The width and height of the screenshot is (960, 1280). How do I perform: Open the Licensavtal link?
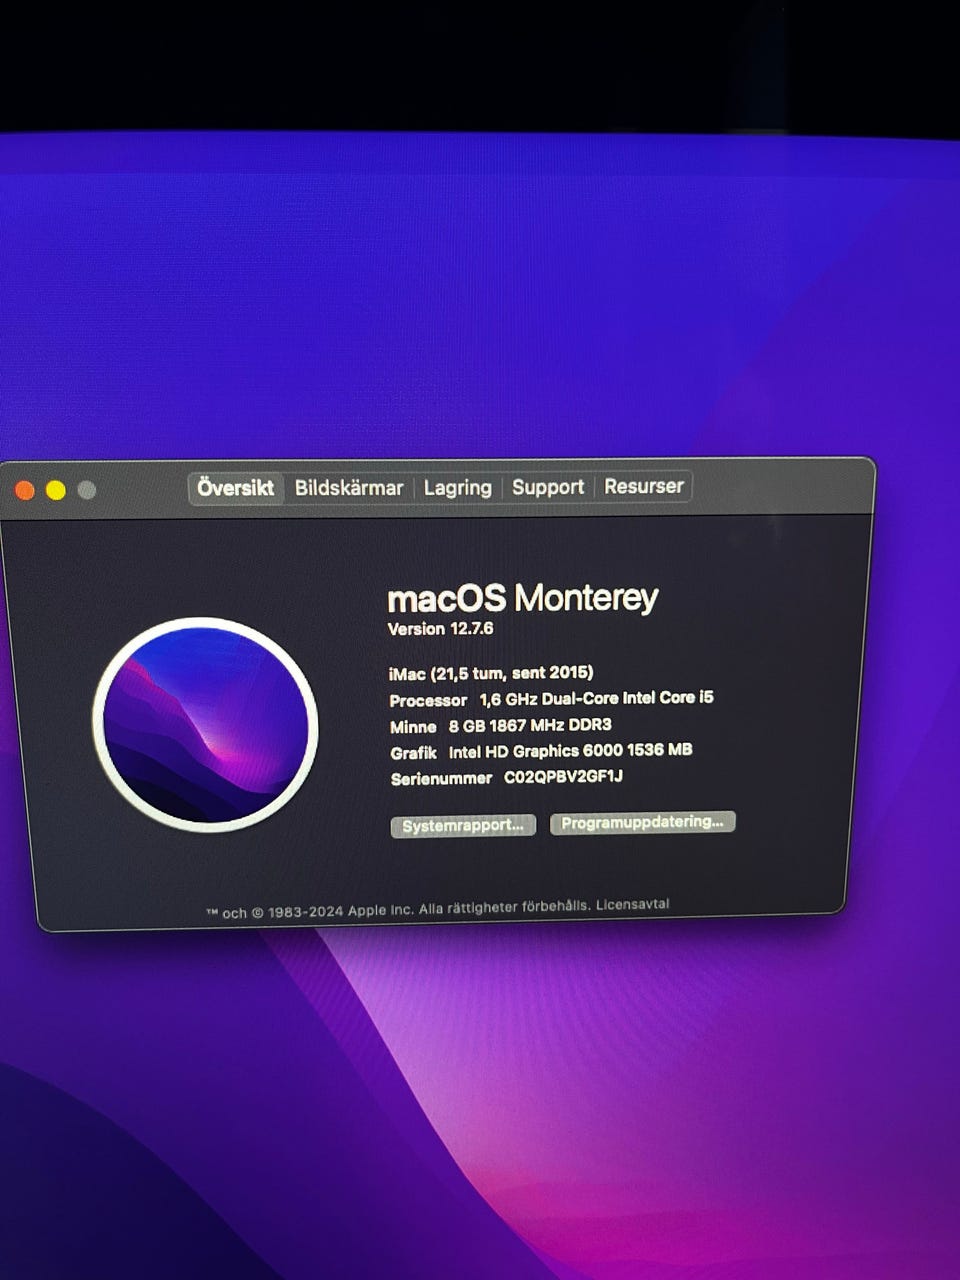click(632, 905)
